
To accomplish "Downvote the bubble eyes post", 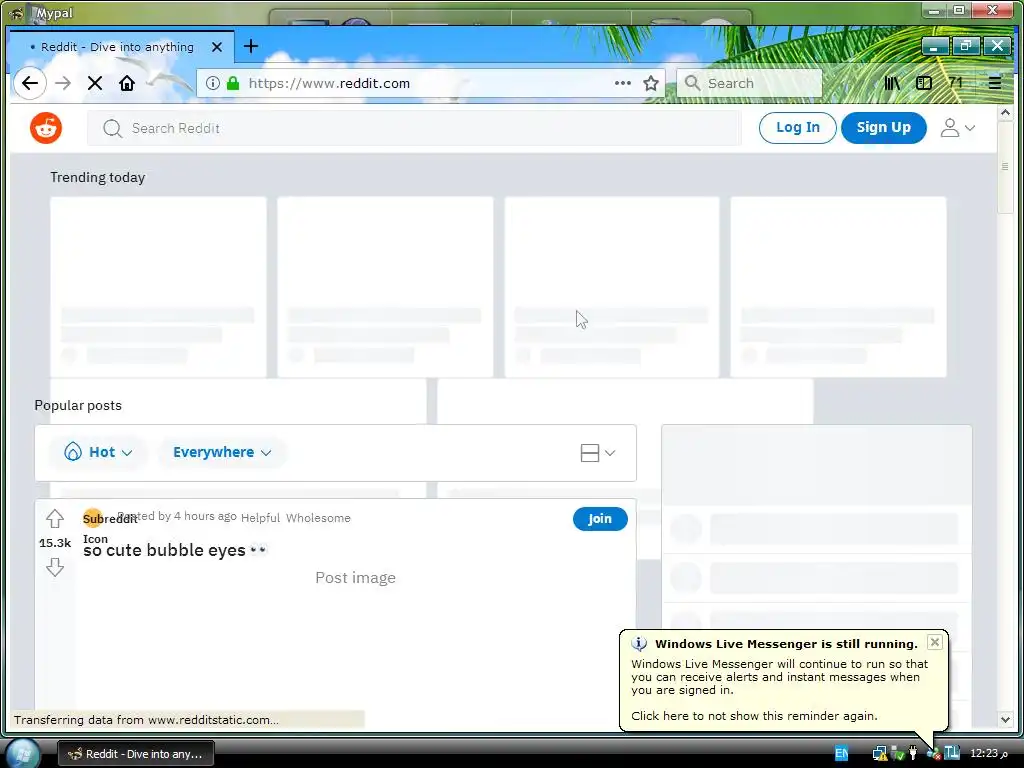I will click(x=55, y=567).
